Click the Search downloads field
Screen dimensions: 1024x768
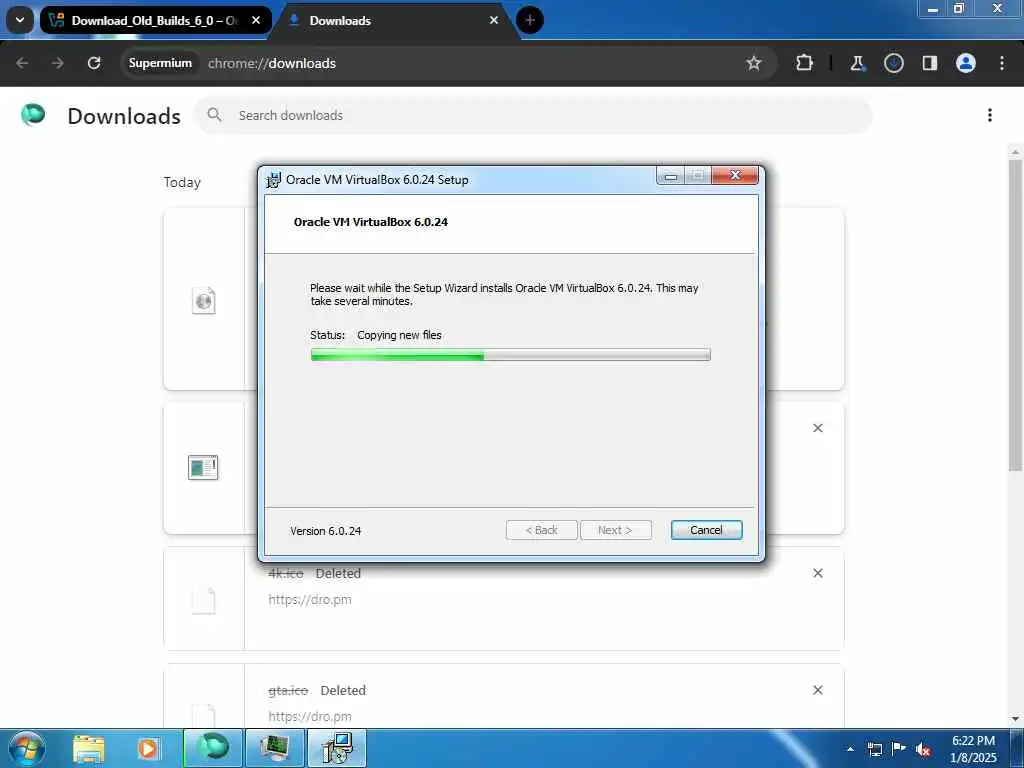coord(532,116)
